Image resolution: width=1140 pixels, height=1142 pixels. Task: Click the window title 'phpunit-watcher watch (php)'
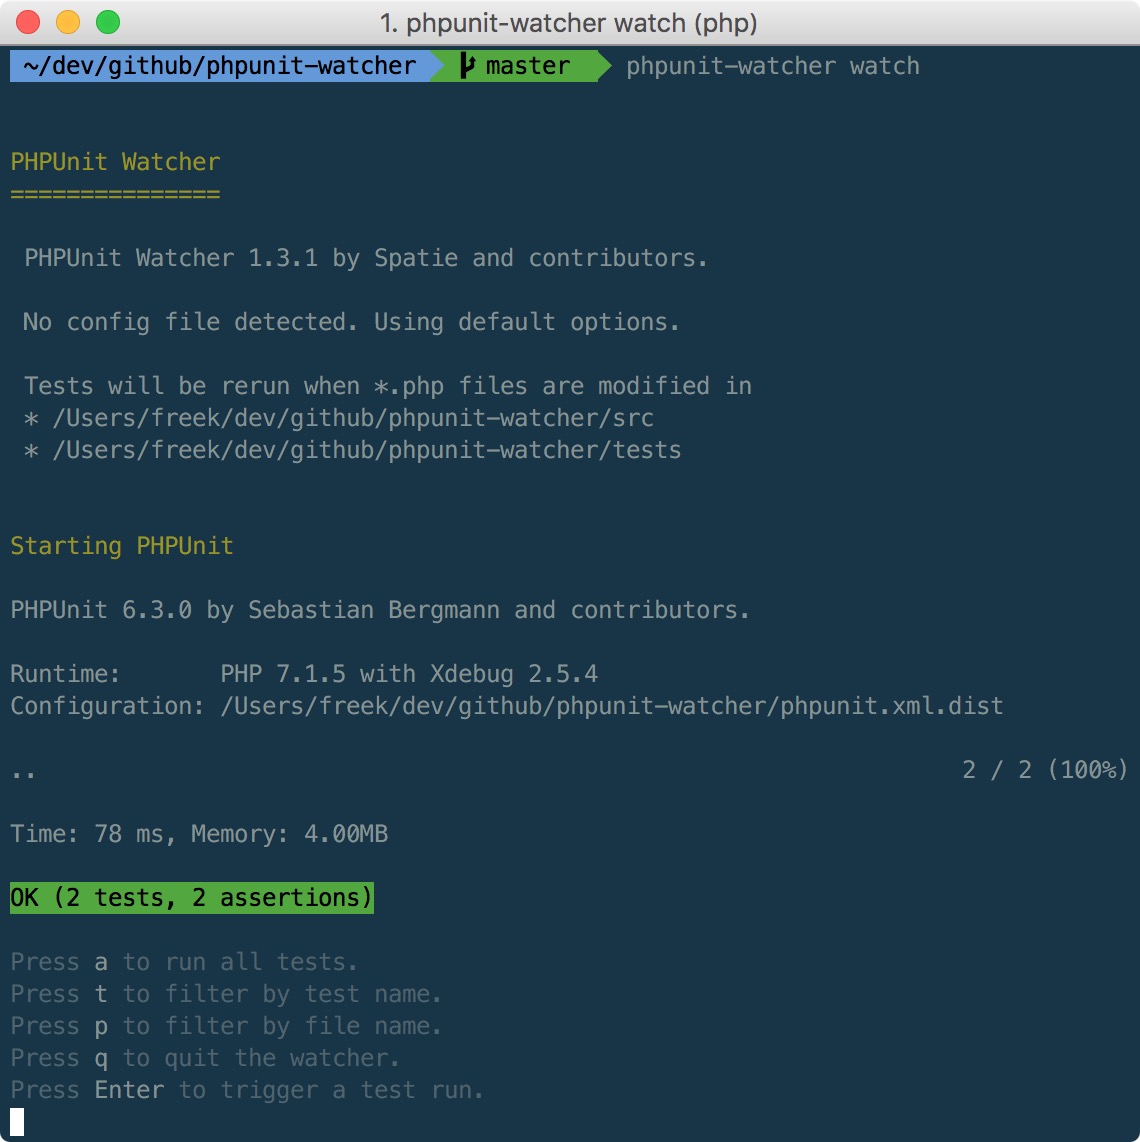(569, 23)
